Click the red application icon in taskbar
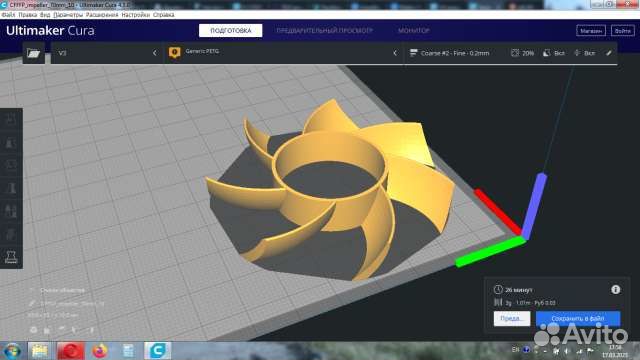The width and height of the screenshot is (640, 360). click(71, 351)
